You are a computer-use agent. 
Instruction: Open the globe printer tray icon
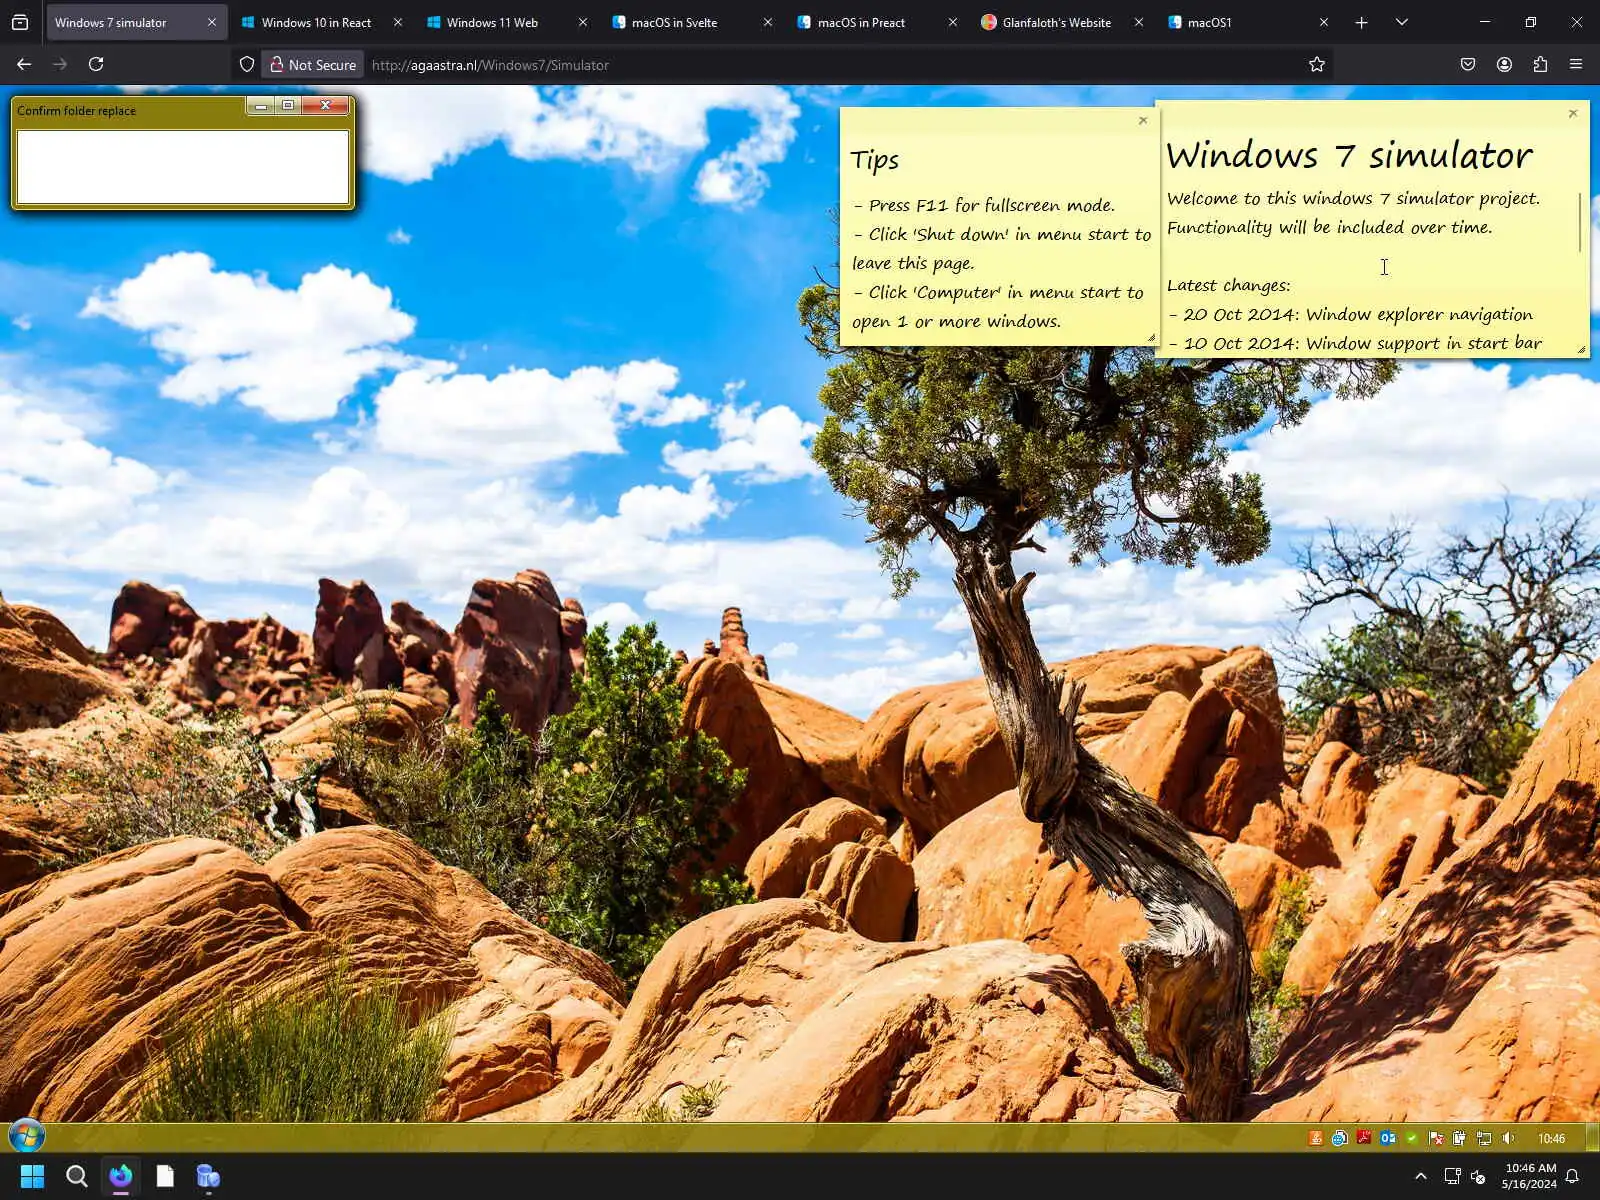coord(1339,1138)
